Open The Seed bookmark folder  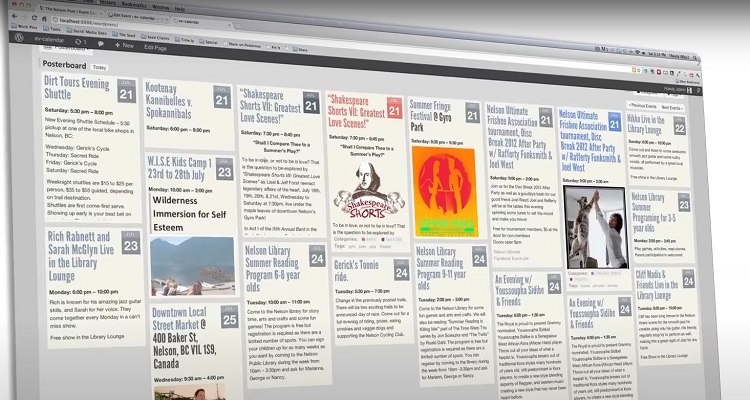124,34
